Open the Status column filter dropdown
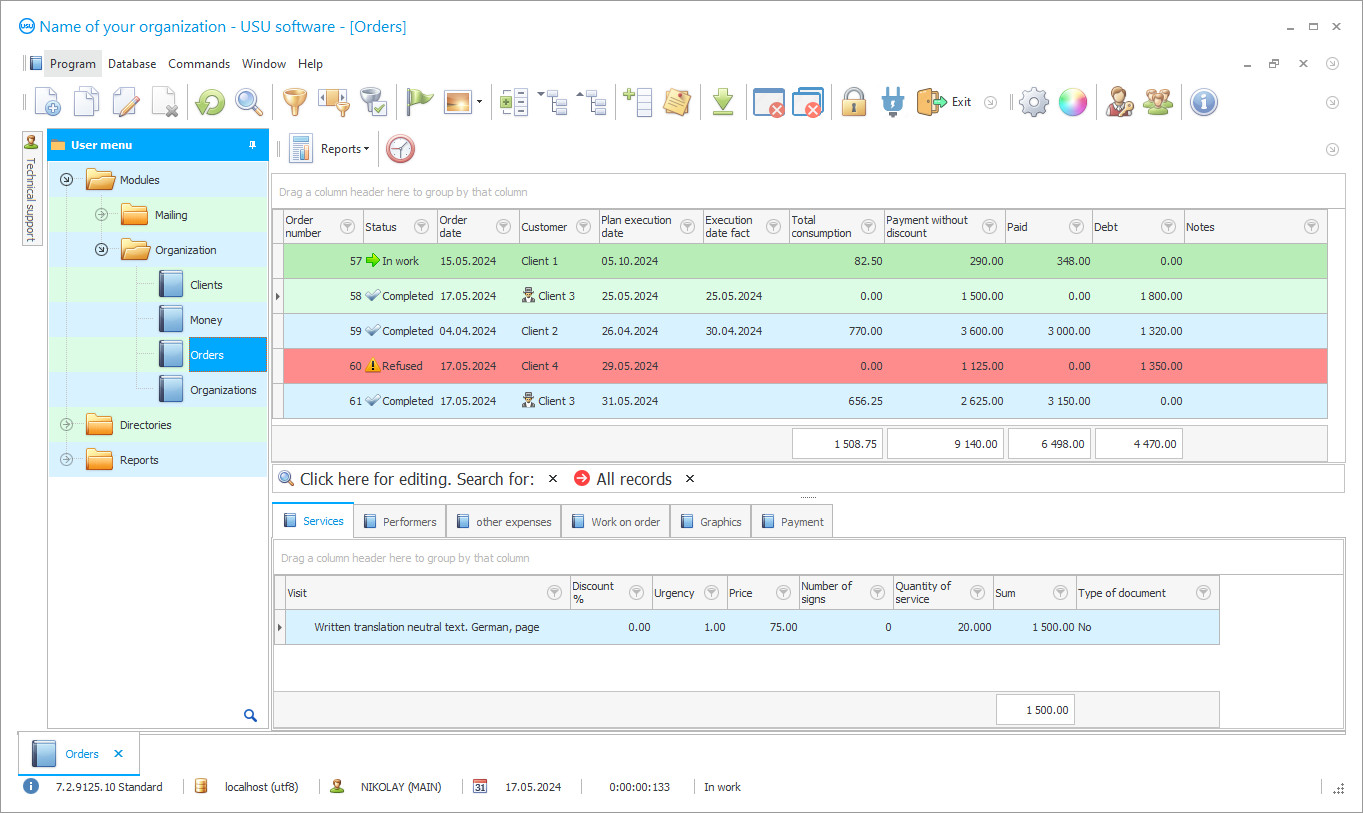Screen dimensions: 1363x813 coord(423,226)
